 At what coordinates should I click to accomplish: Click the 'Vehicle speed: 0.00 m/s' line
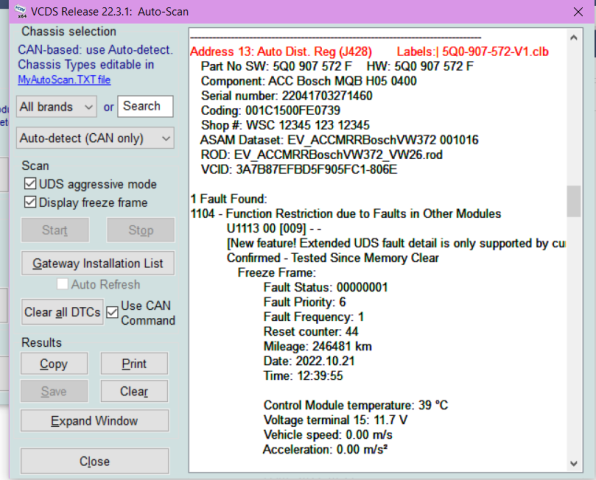click(328, 435)
